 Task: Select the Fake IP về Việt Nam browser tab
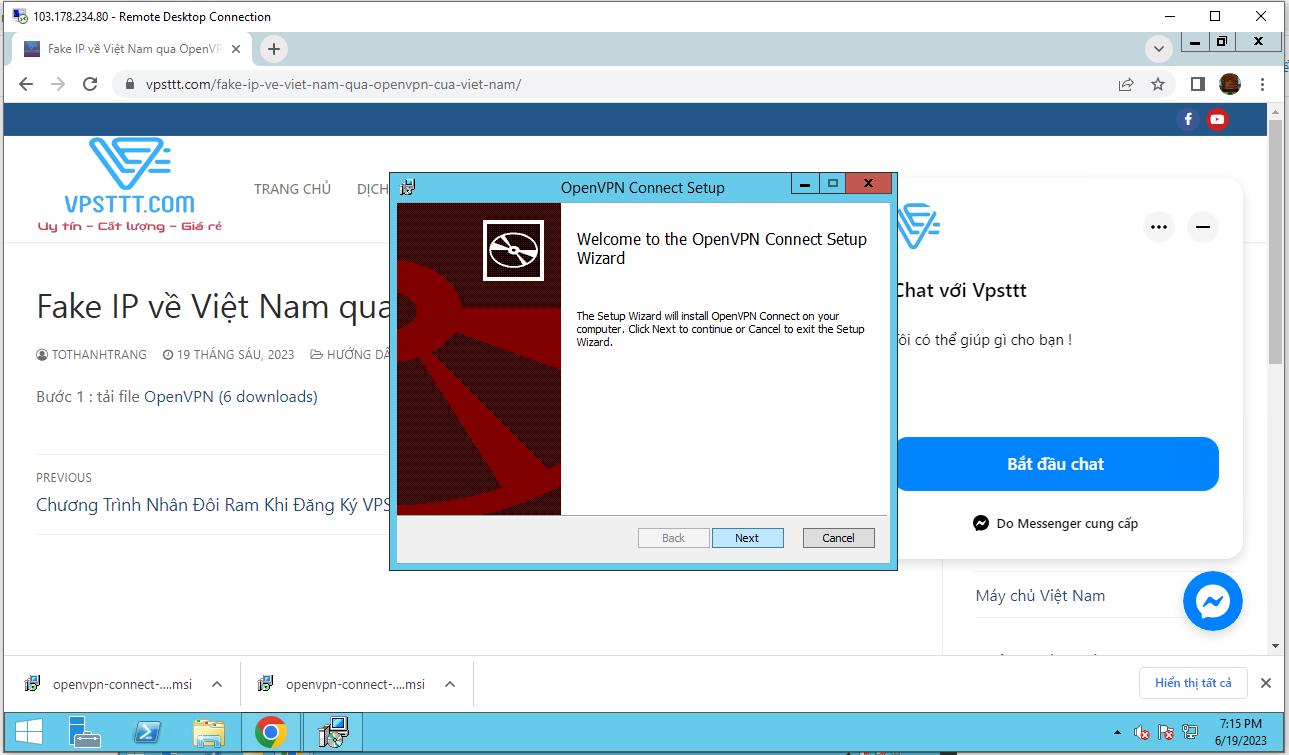pos(132,49)
